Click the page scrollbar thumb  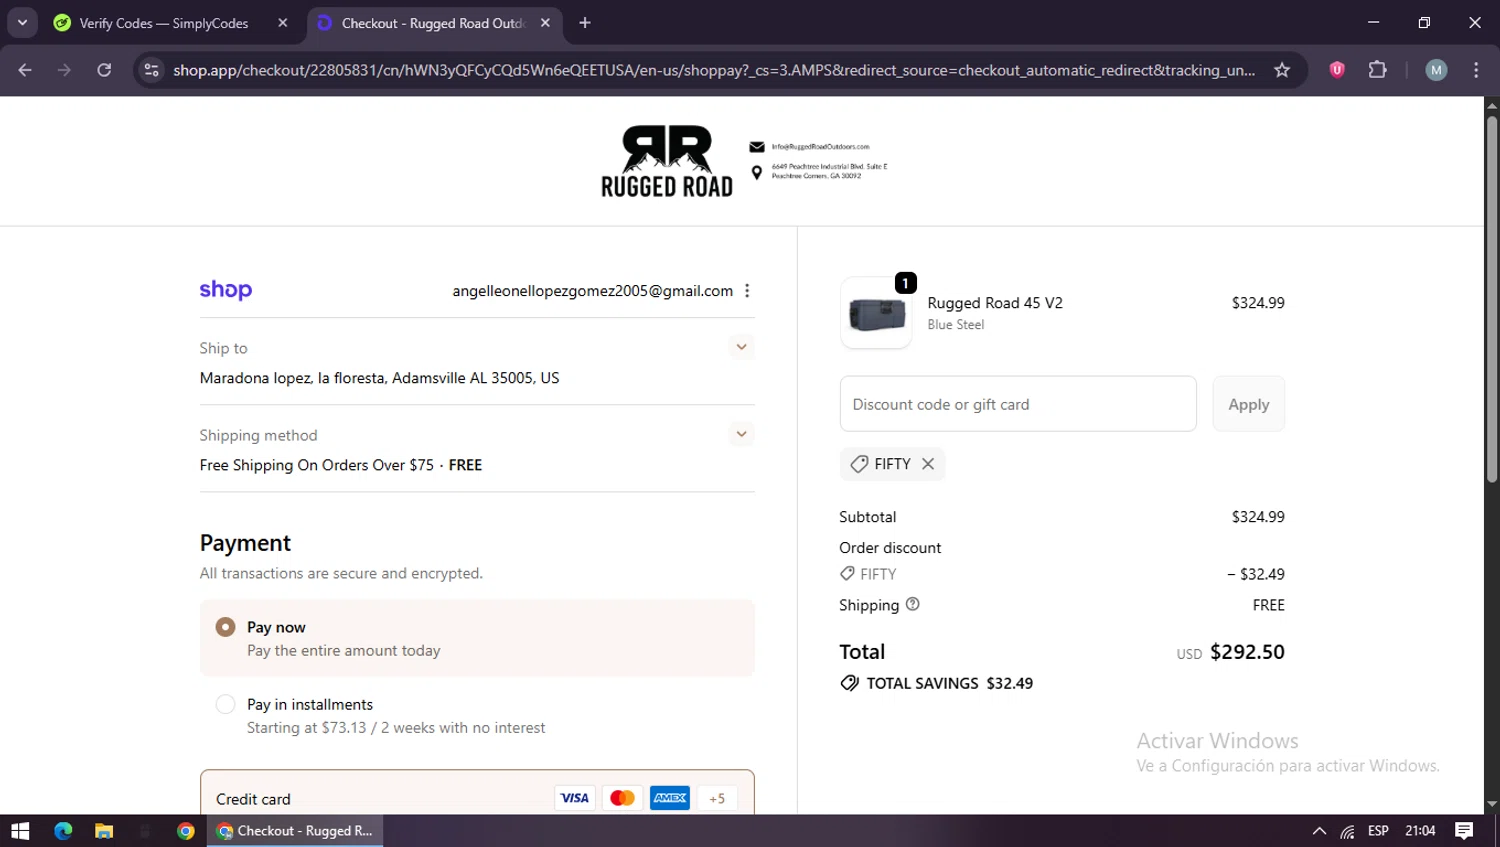click(x=1491, y=300)
